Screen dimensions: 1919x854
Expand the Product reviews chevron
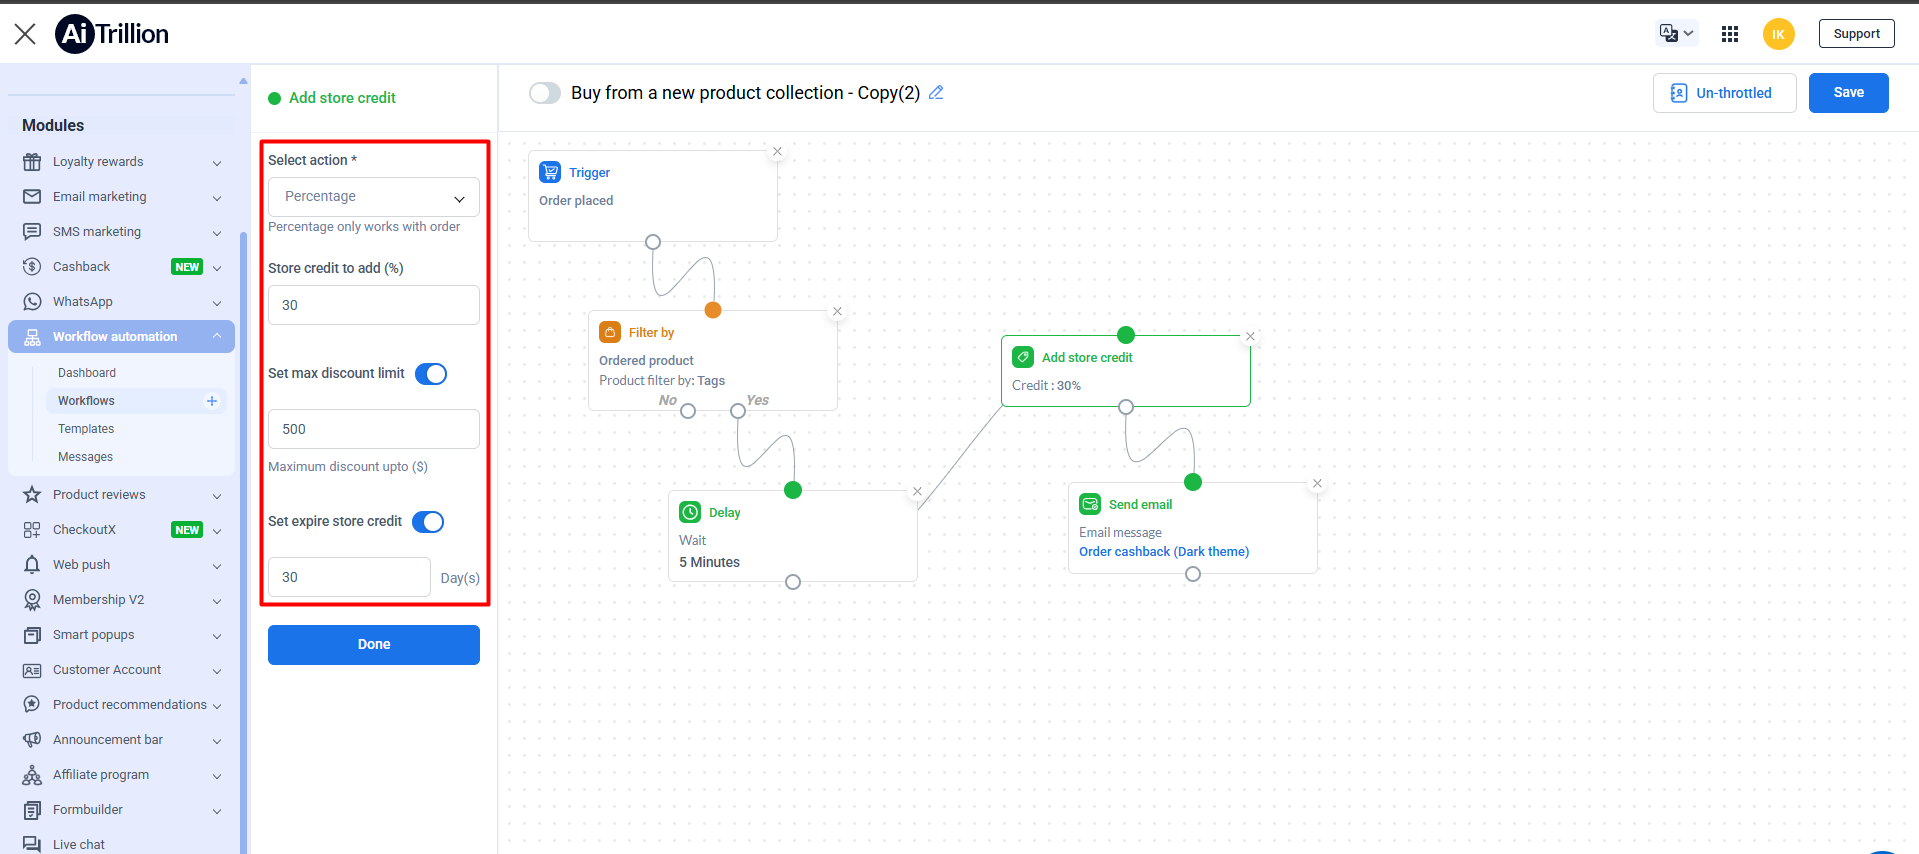[x=217, y=496]
